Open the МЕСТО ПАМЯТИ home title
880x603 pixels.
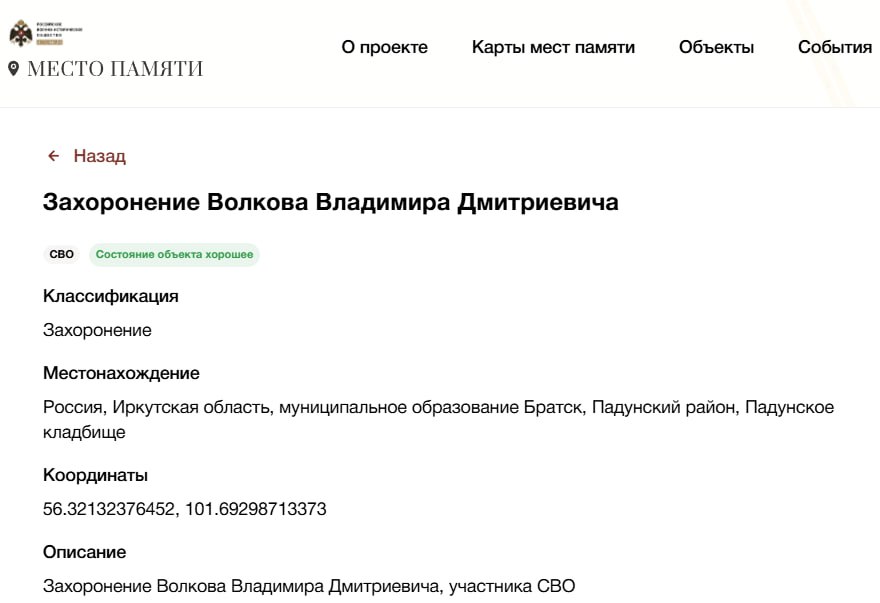point(115,69)
